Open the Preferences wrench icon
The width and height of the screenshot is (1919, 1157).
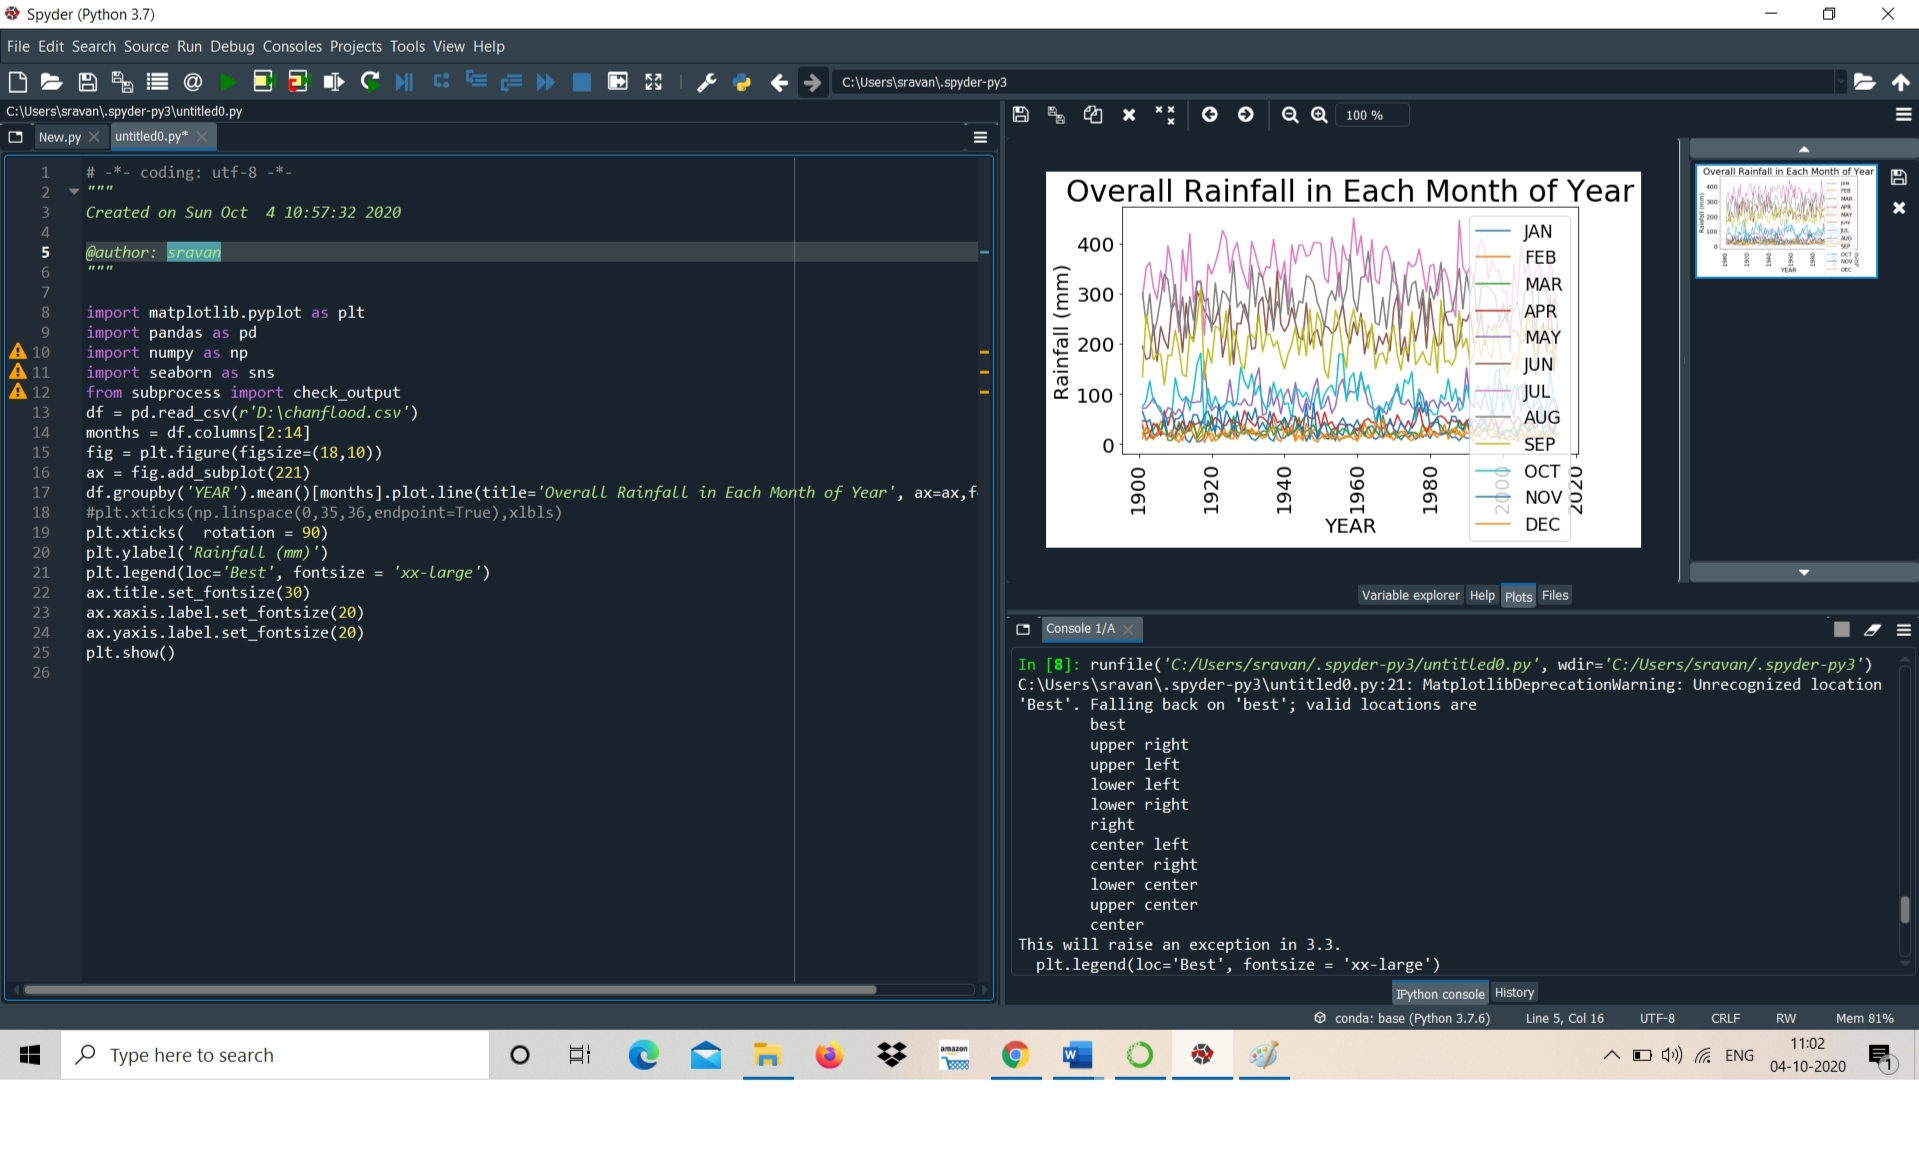[x=706, y=82]
